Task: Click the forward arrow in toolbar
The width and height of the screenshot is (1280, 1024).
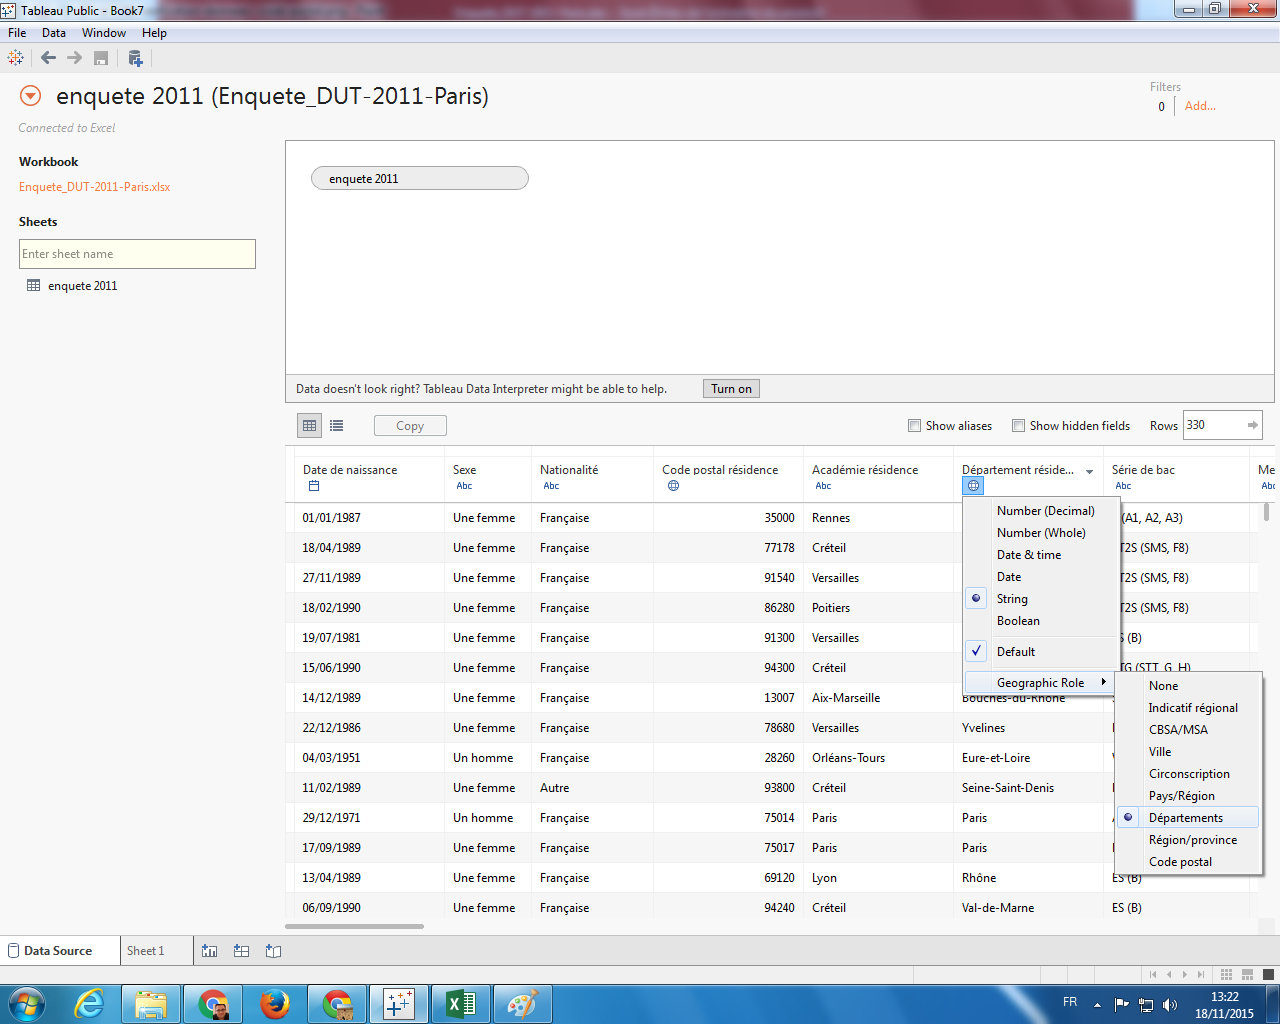Action: pyautogui.click(x=75, y=58)
